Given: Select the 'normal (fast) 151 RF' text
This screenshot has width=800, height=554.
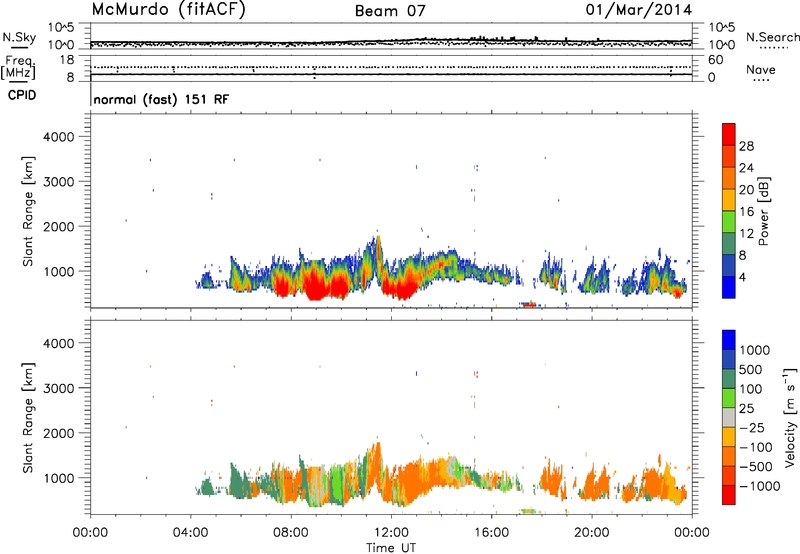Looking at the screenshot, I should click(161, 100).
